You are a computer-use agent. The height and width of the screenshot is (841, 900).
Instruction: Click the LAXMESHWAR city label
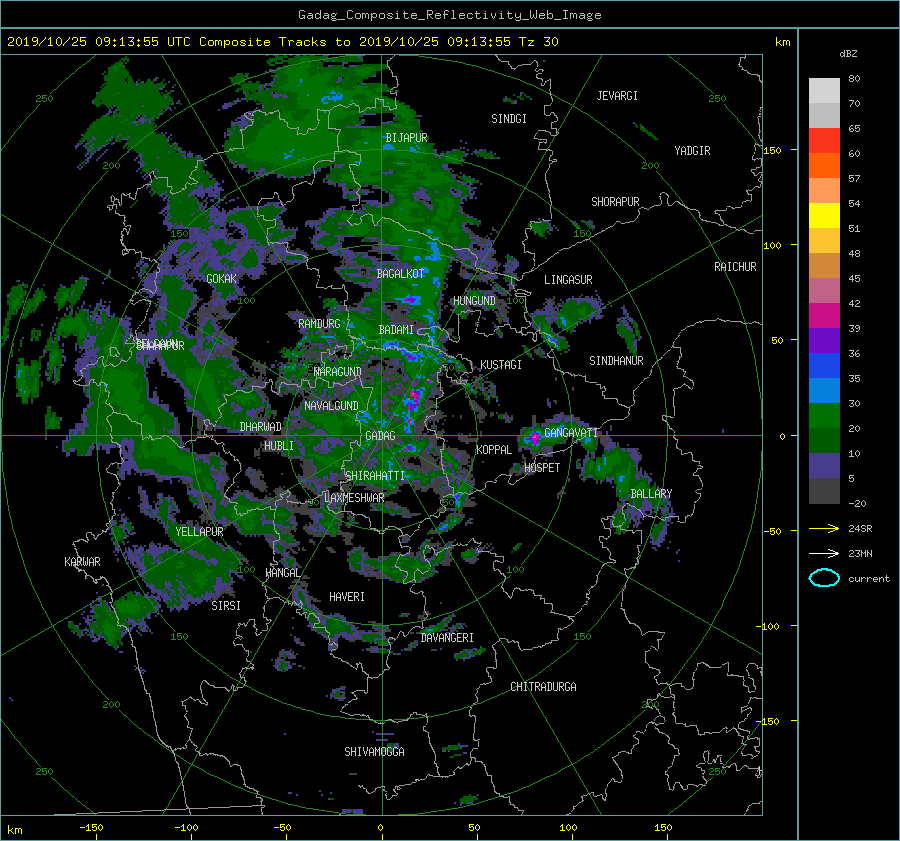click(x=354, y=498)
